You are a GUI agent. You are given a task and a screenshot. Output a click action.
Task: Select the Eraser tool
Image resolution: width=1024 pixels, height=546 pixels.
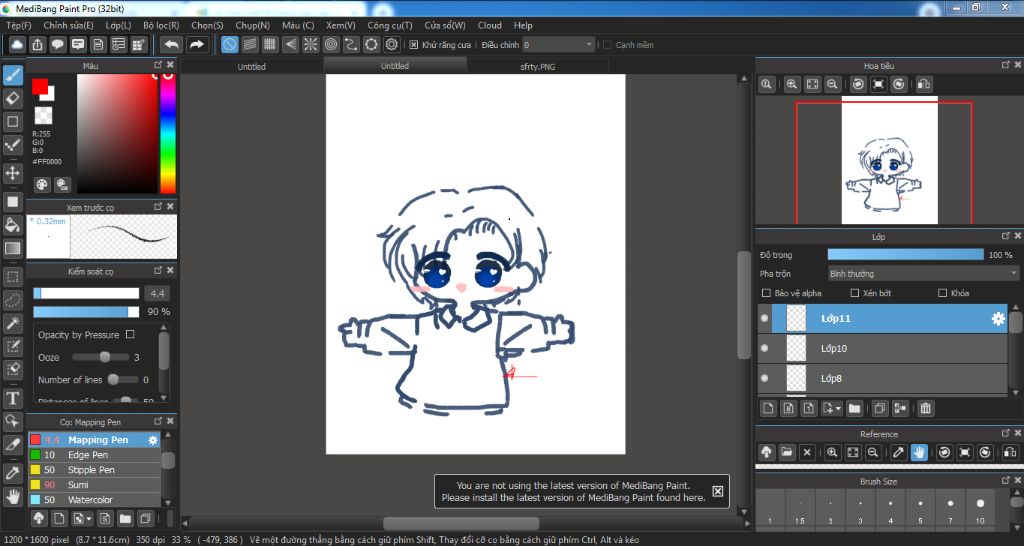click(x=12, y=98)
